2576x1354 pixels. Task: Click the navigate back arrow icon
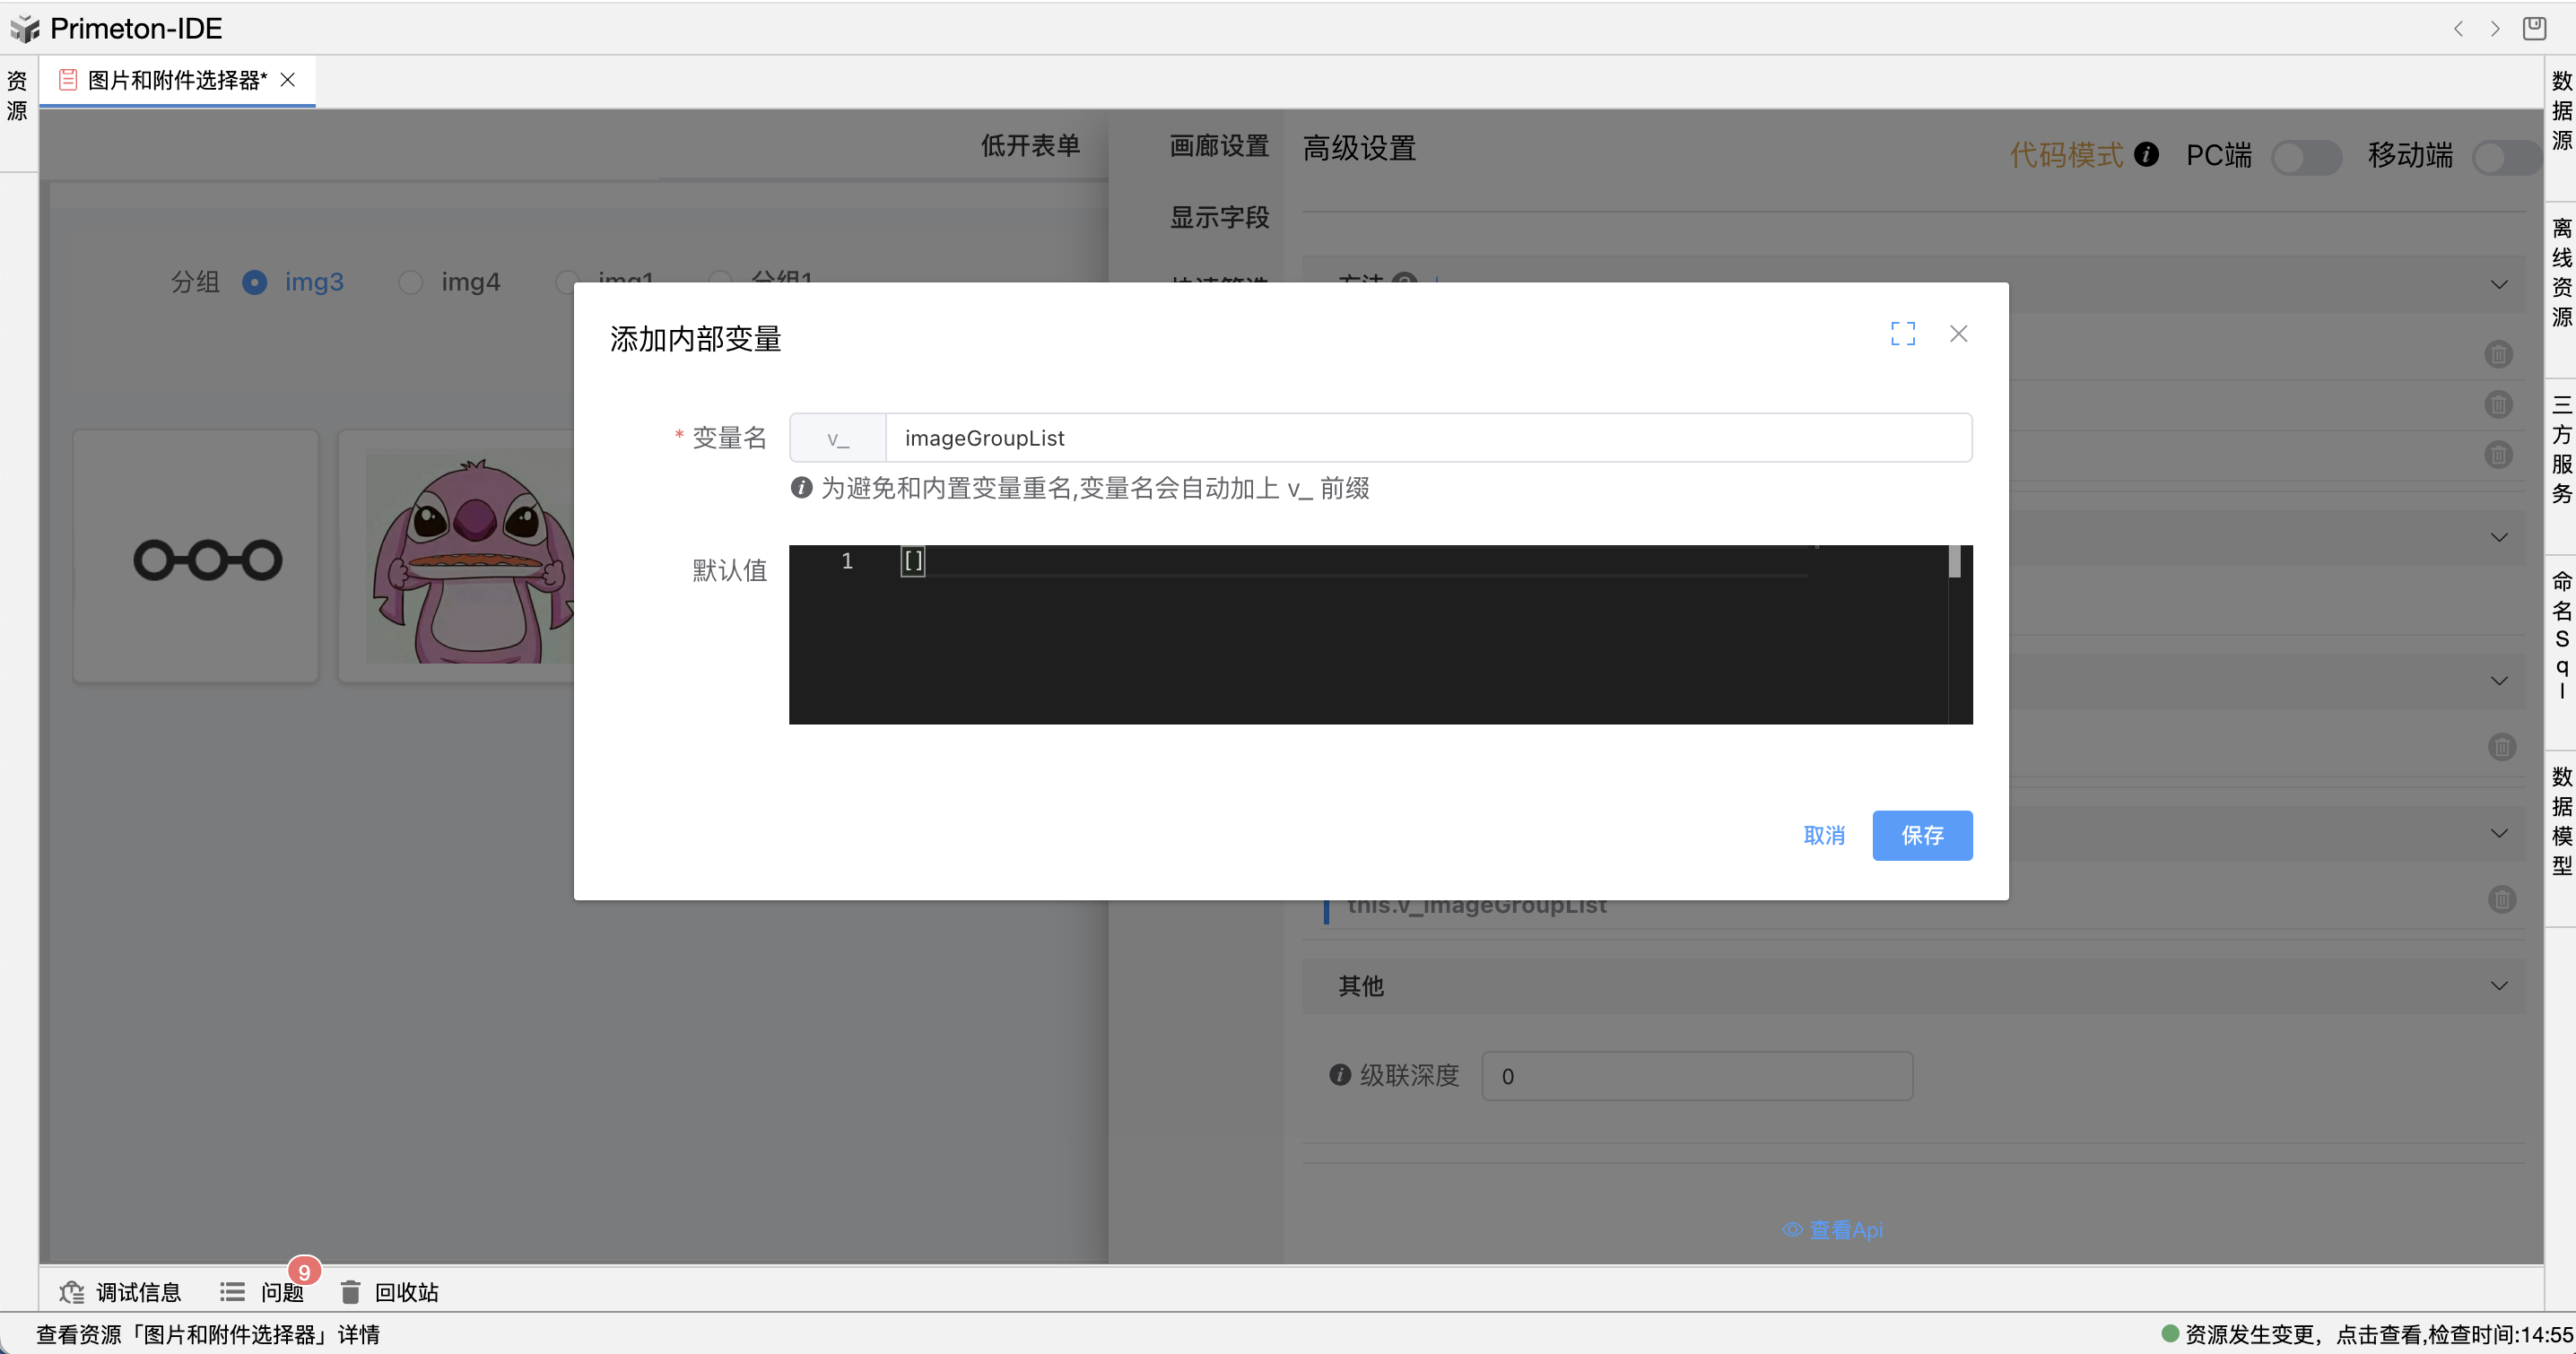2458,29
